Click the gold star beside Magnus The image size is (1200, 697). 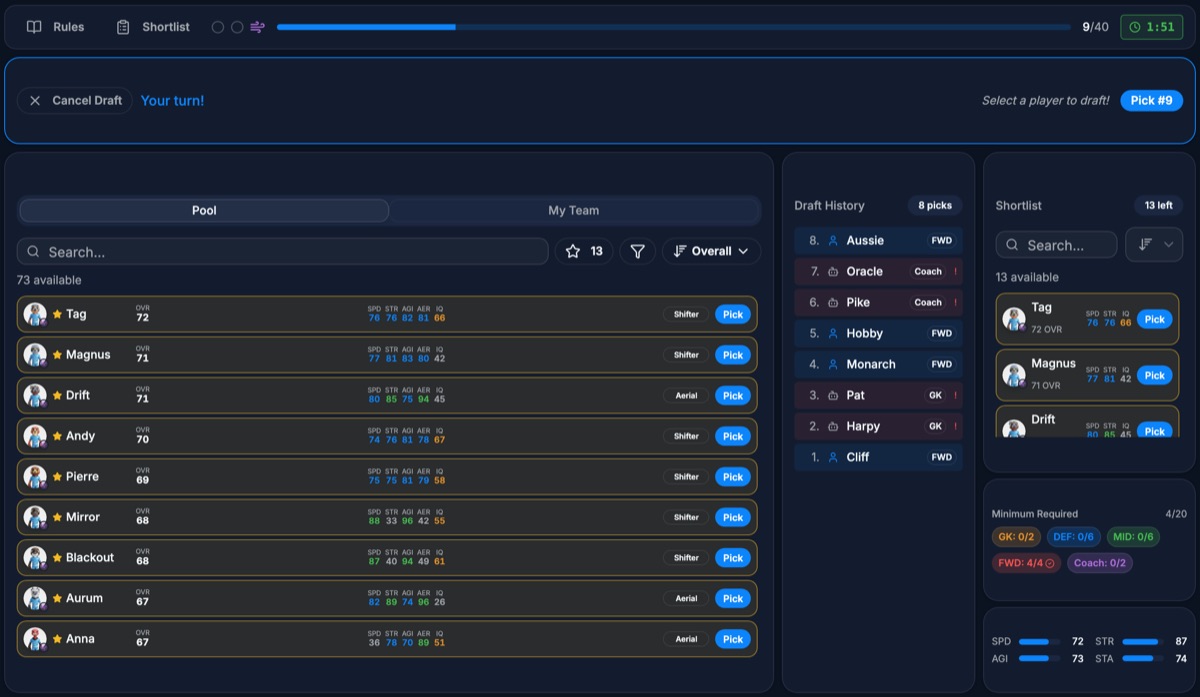coord(57,355)
